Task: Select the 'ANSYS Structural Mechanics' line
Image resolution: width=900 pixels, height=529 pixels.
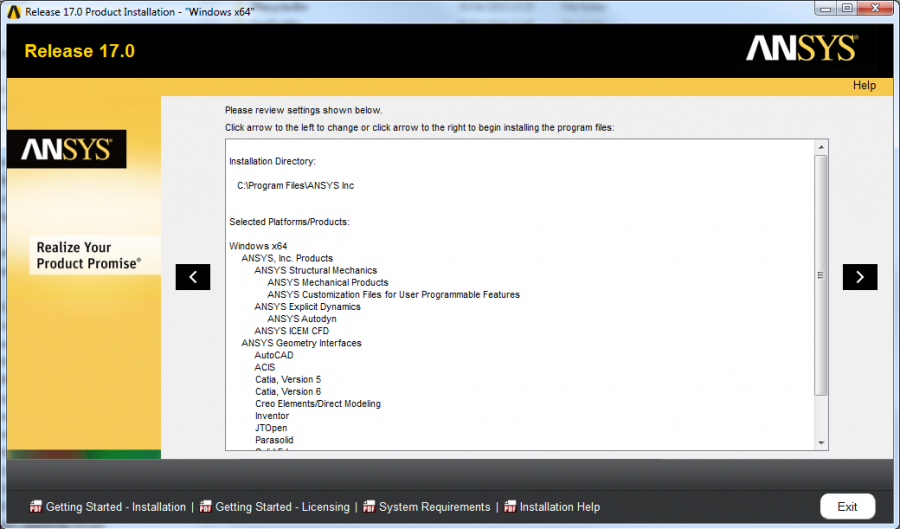Action: (316, 270)
